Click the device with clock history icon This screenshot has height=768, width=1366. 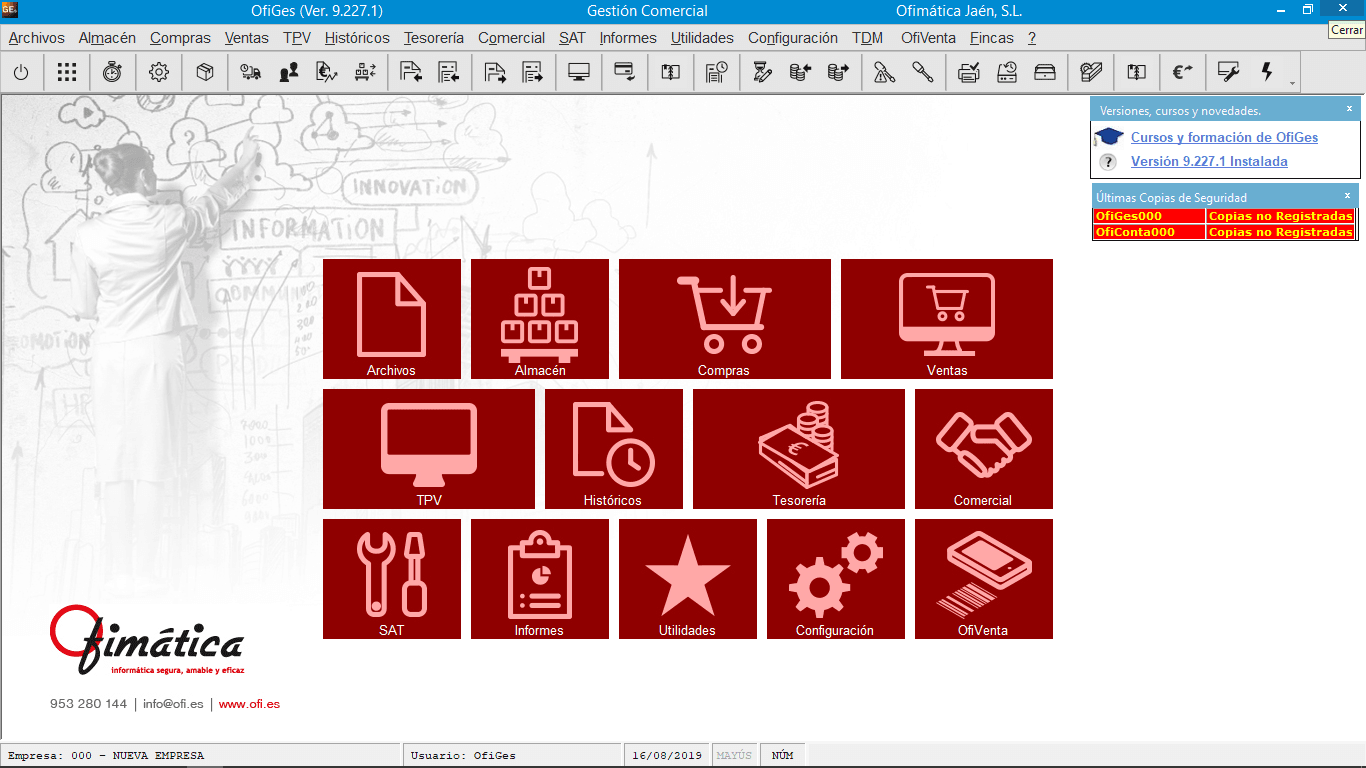[x=1007, y=72]
